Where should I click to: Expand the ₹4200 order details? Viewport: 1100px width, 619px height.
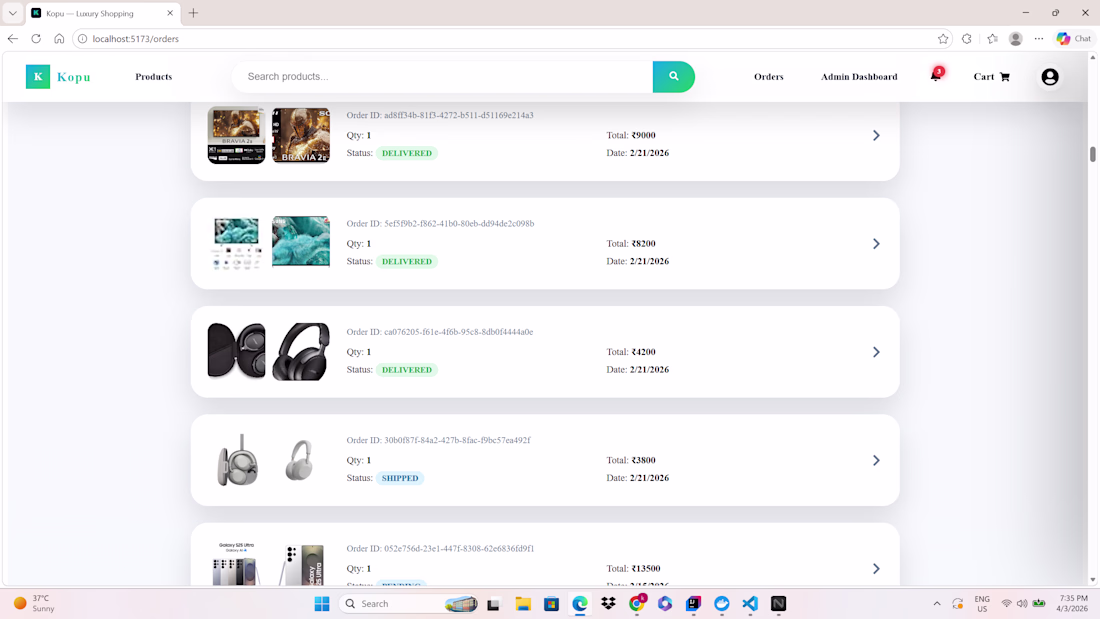(x=876, y=352)
